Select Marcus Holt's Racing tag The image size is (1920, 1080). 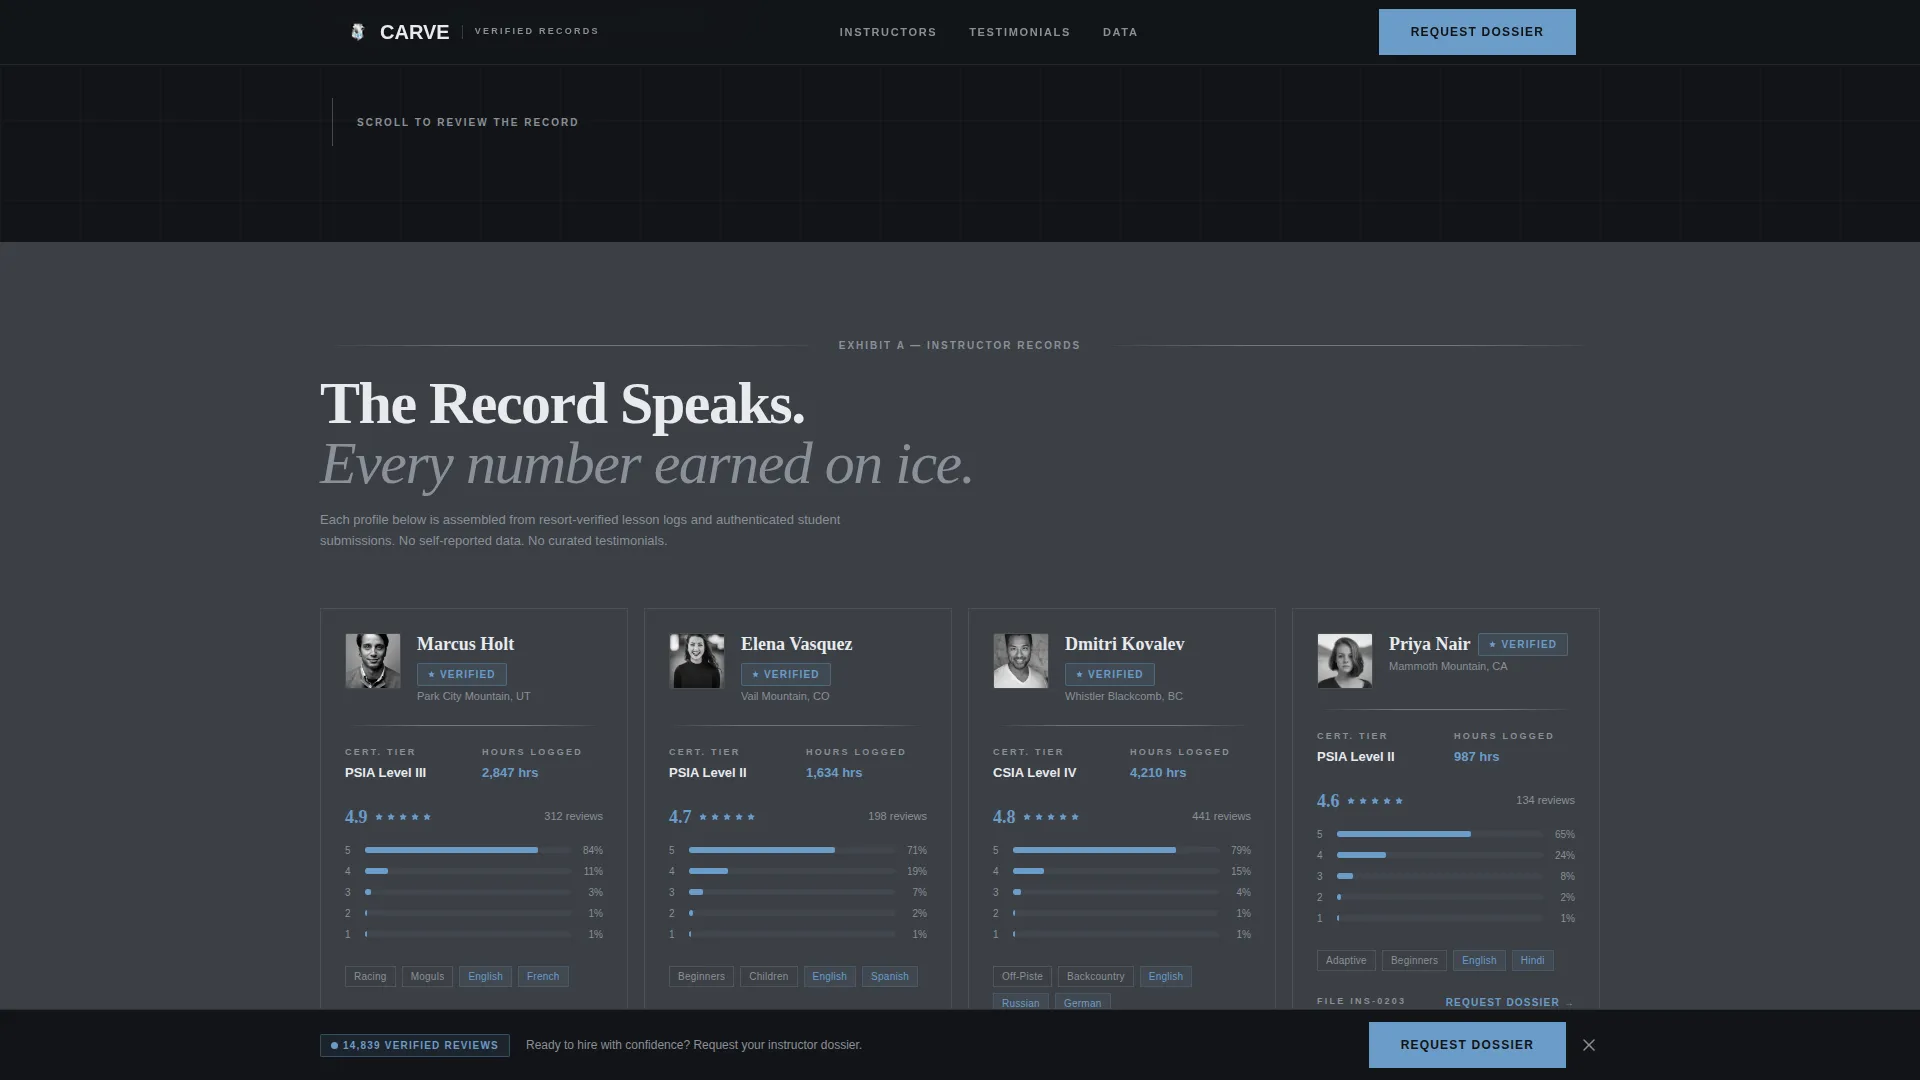pyautogui.click(x=370, y=977)
